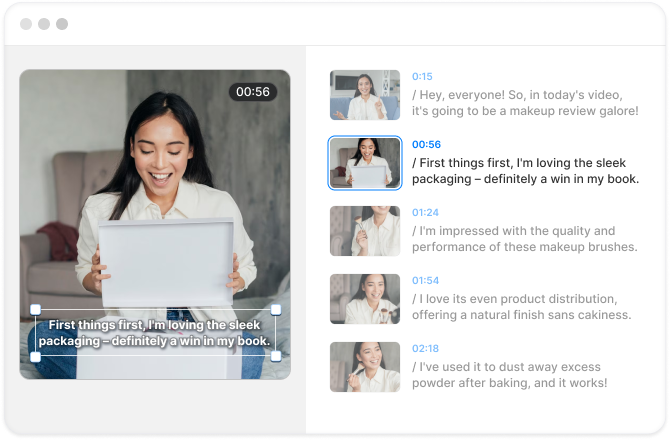Select the subtitle text overlay on the video
Image resolution: width=670 pixels, height=440 pixels.
coord(158,333)
